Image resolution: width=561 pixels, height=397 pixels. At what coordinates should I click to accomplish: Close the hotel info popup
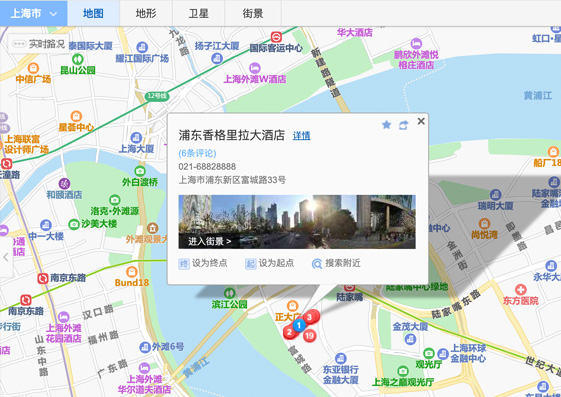[x=421, y=121]
